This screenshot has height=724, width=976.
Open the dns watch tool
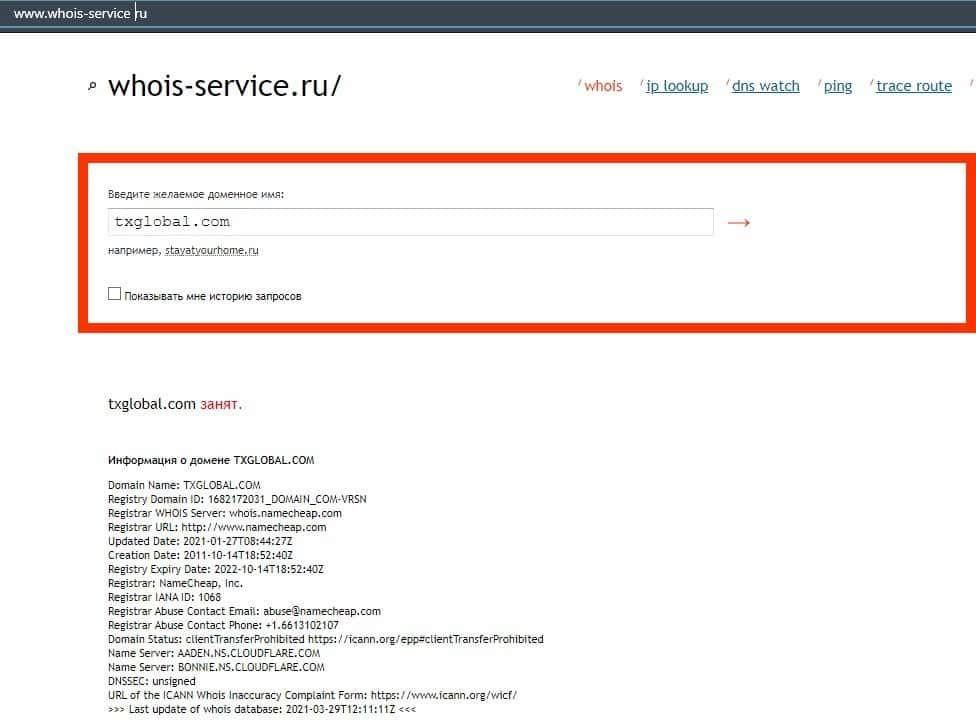coord(766,86)
